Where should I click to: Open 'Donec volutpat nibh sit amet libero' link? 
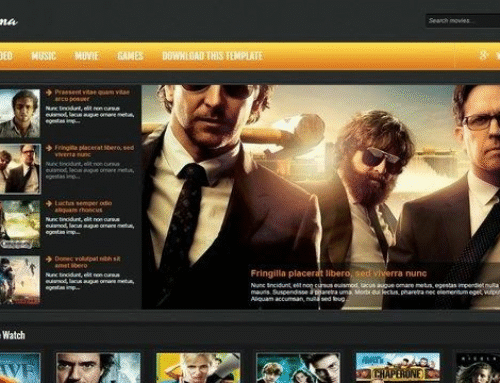click(x=87, y=262)
